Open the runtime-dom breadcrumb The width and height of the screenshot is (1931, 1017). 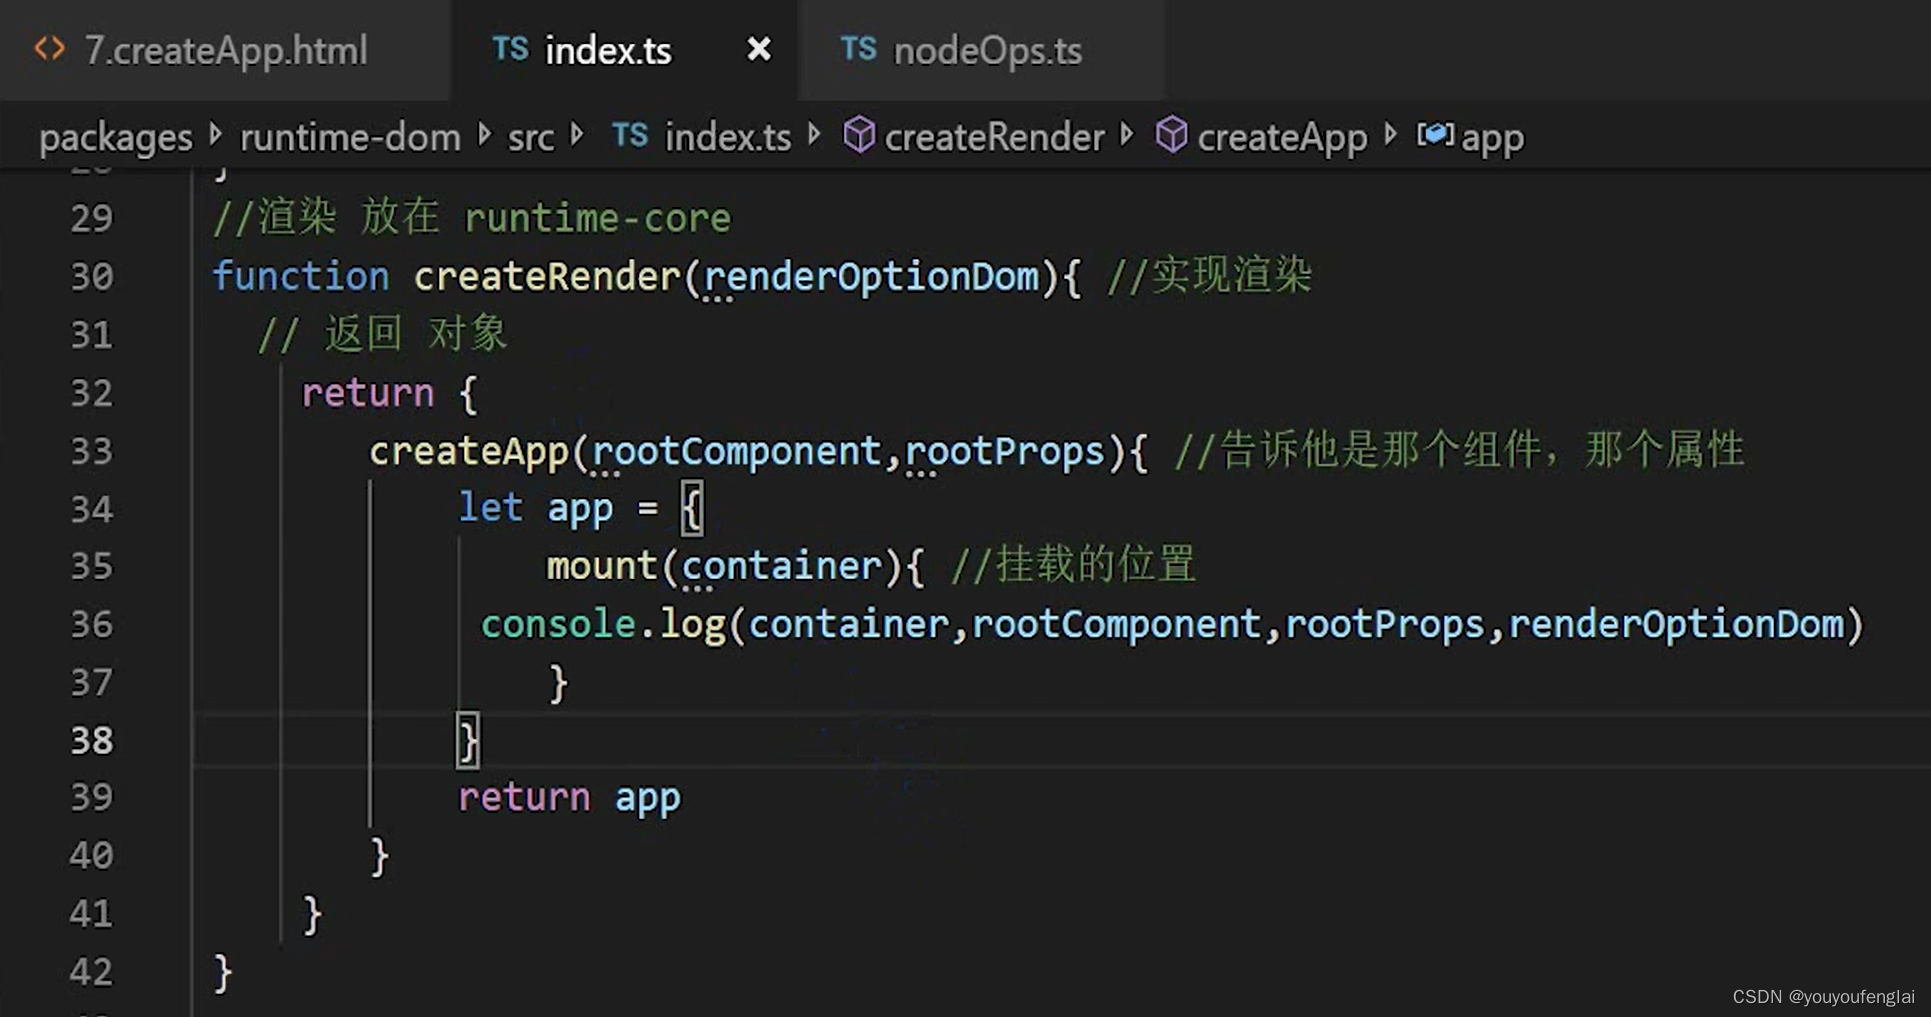(x=350, y=137)
